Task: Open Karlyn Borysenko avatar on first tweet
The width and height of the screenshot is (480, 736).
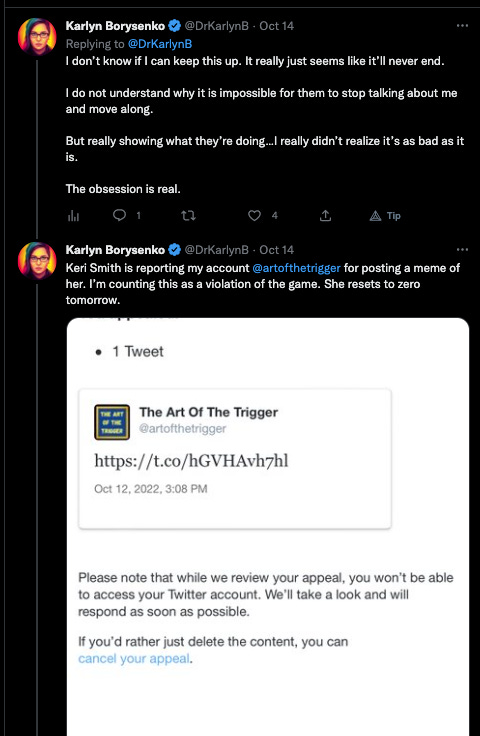Action: pos(37,37)
